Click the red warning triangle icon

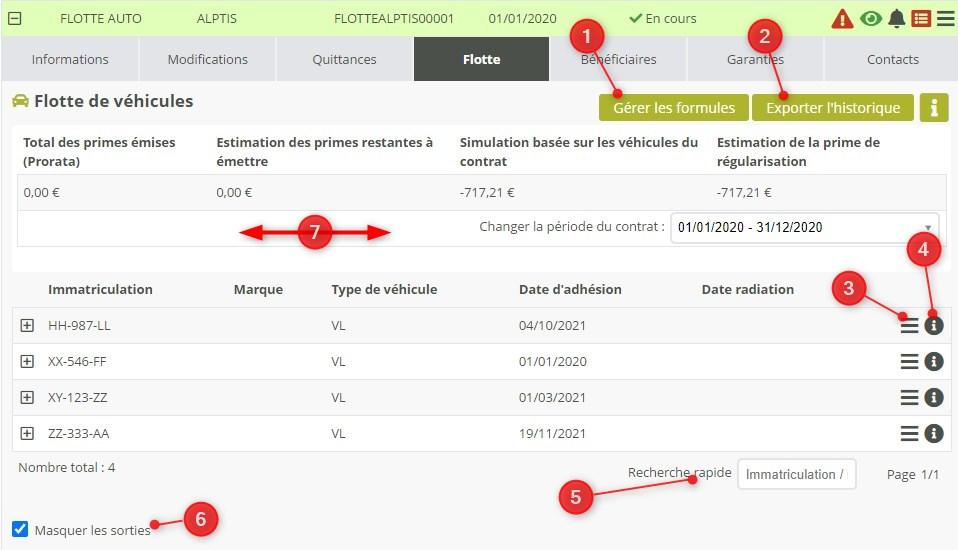click(x=843, y=19)
